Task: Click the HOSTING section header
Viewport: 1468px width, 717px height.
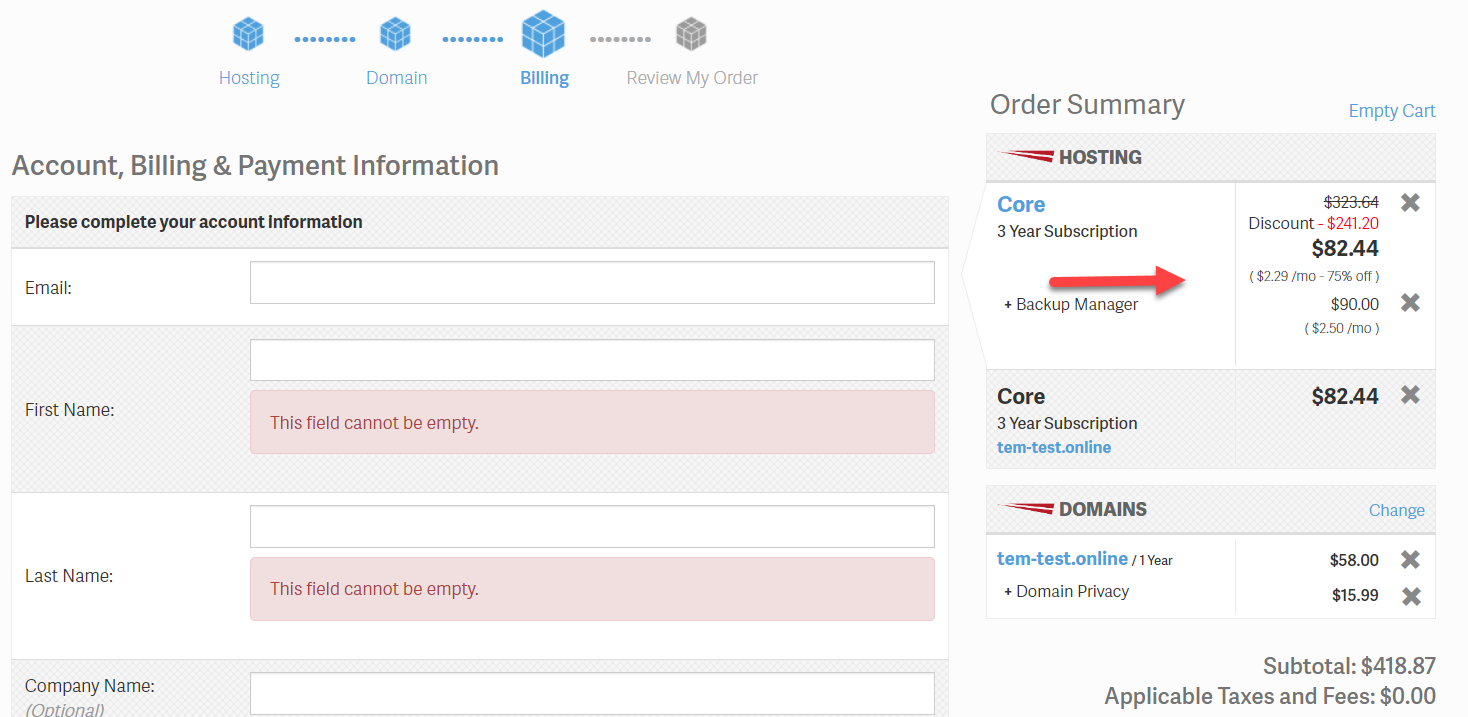Action: click(x=1211, y=157)
